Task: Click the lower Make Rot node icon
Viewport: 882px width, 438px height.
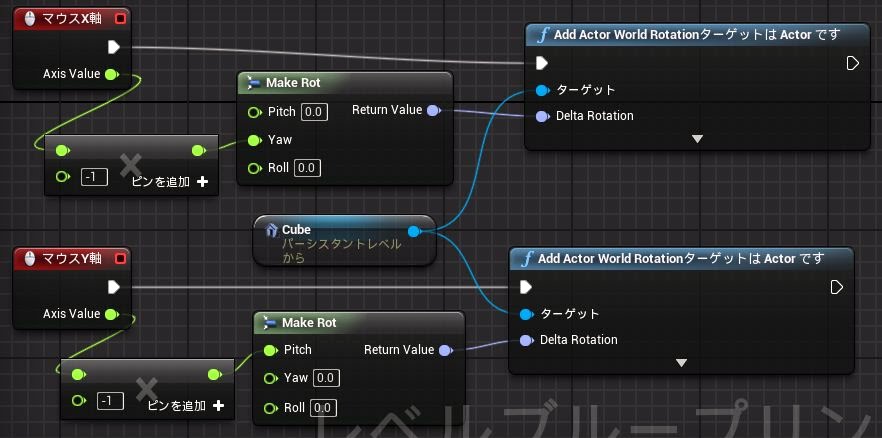Action: tap(270, 323)
